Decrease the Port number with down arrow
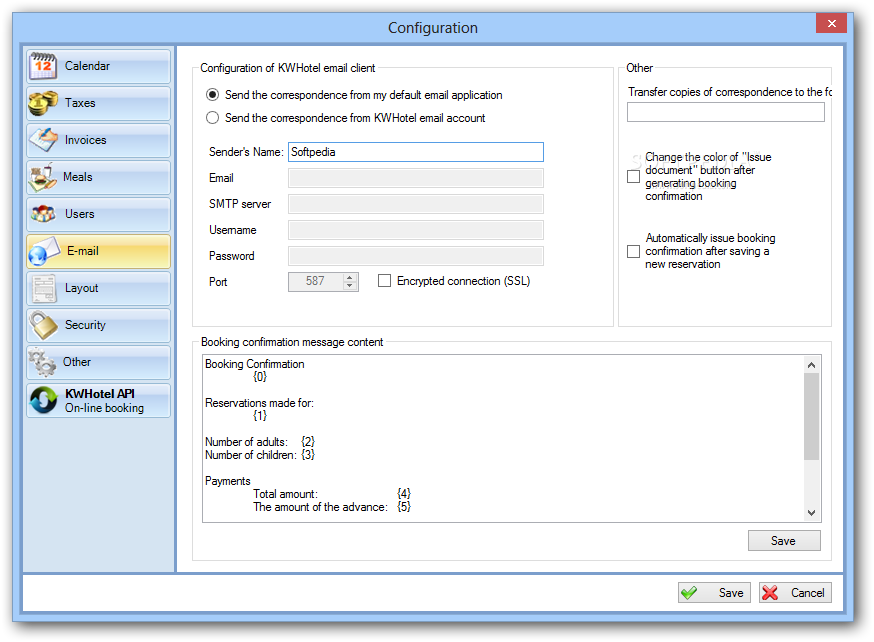The image size is (874, 642). pos(349,286)
